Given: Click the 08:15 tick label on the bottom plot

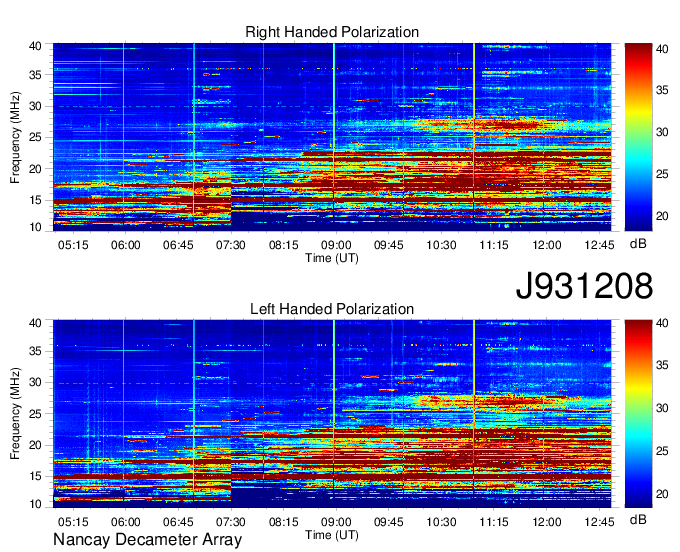Looking at the screenshot, I should click(x=283, y=522).
